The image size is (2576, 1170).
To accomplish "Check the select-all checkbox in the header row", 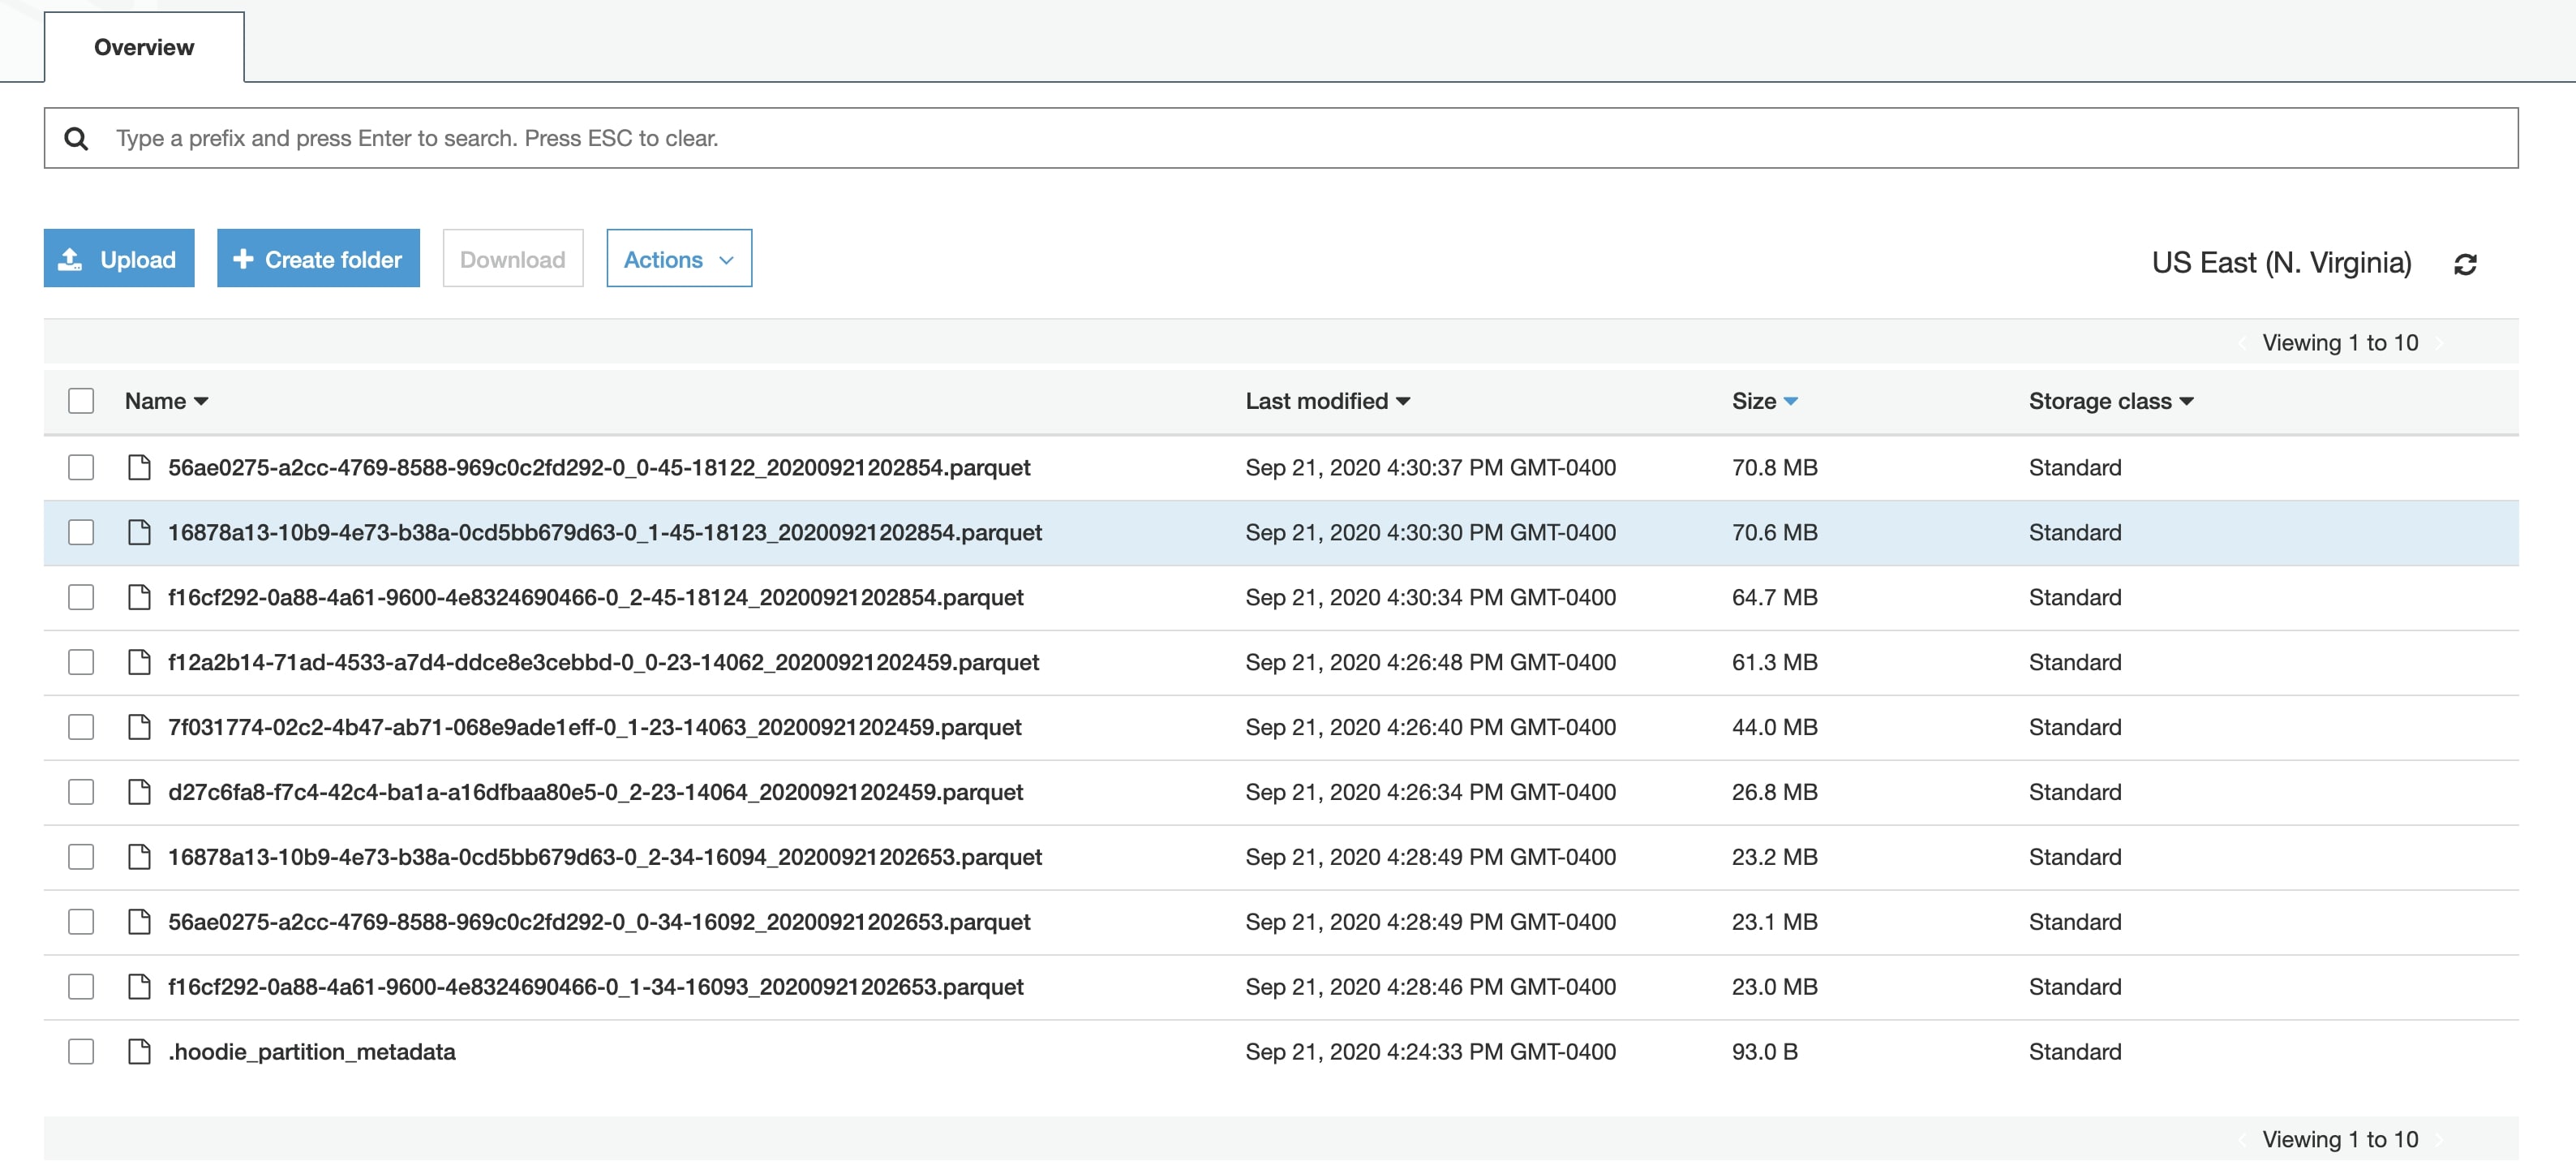I will click(81, 401).
